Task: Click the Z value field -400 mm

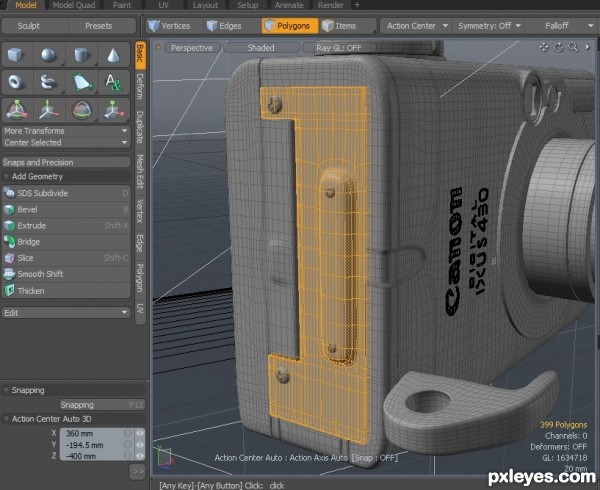Action: click(x=97, y=456)
